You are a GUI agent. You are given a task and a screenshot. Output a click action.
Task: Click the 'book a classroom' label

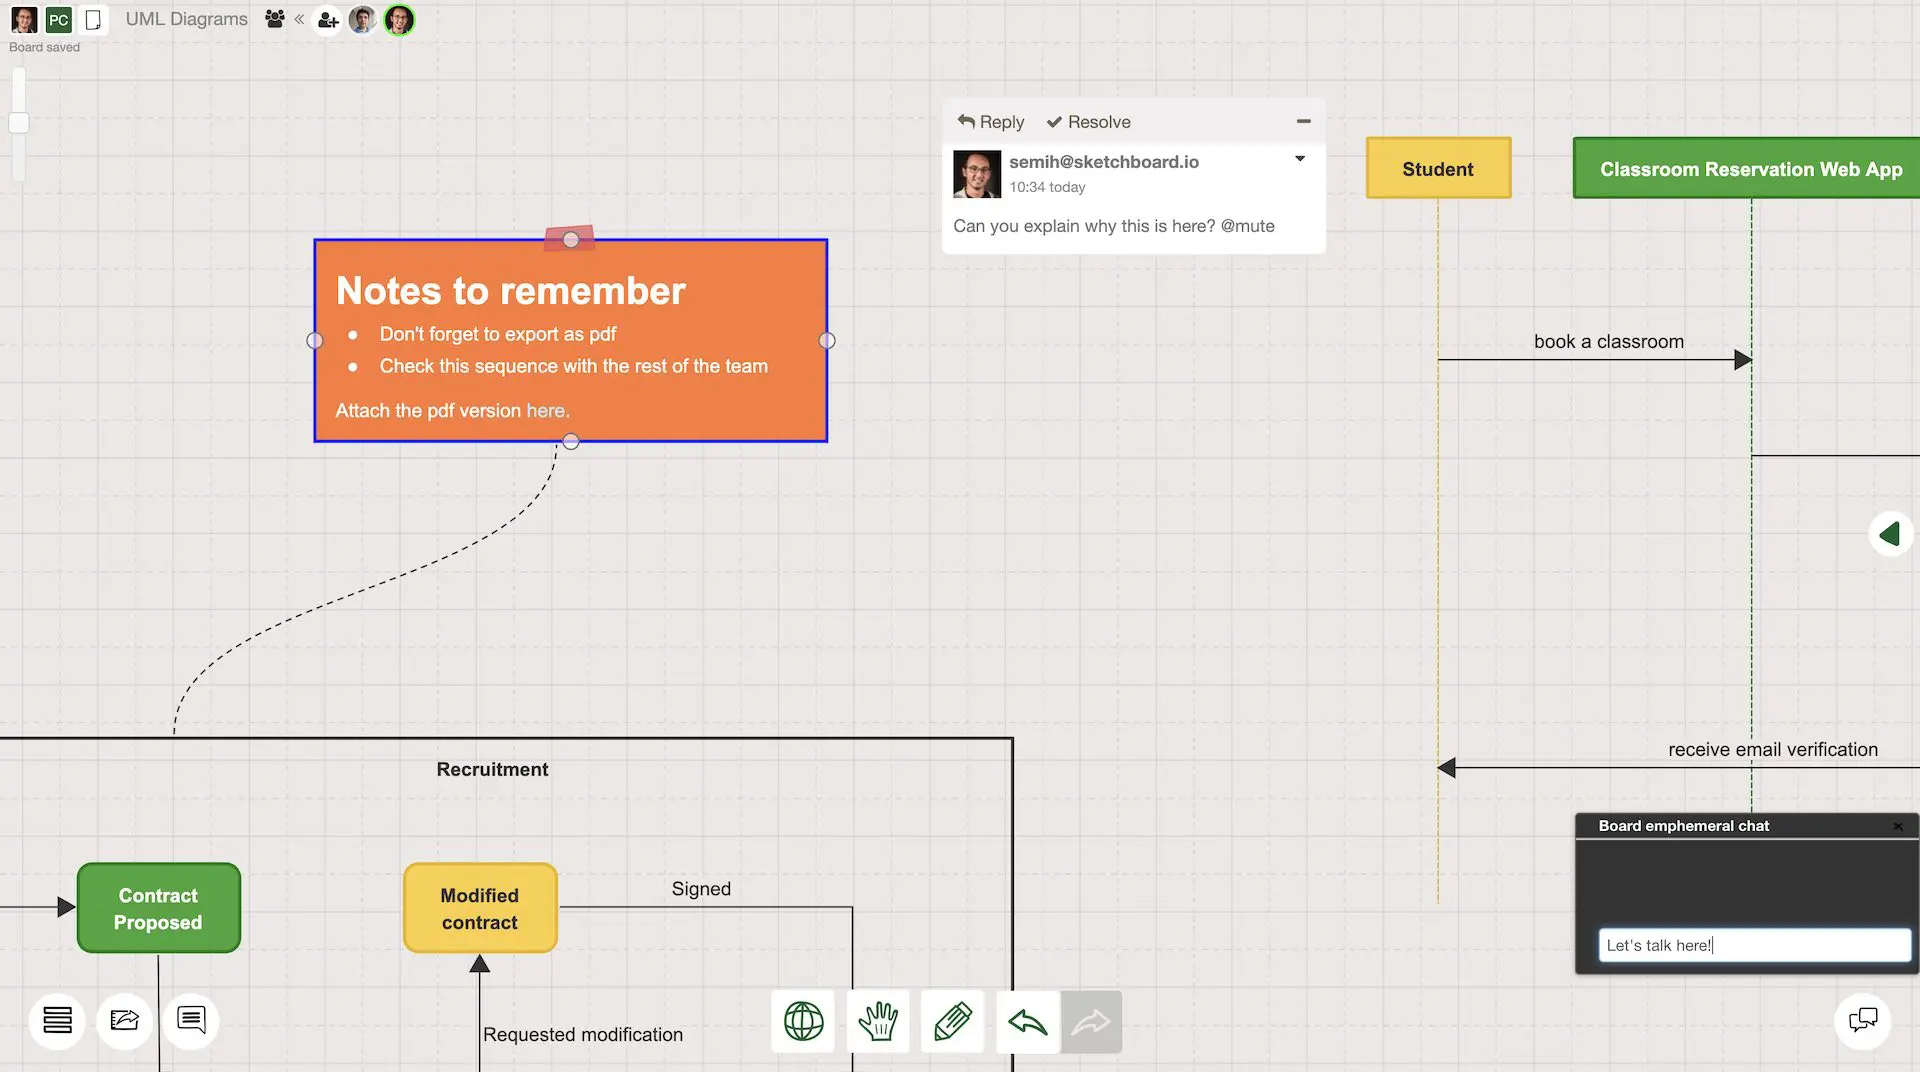[x=1609, y=341]
